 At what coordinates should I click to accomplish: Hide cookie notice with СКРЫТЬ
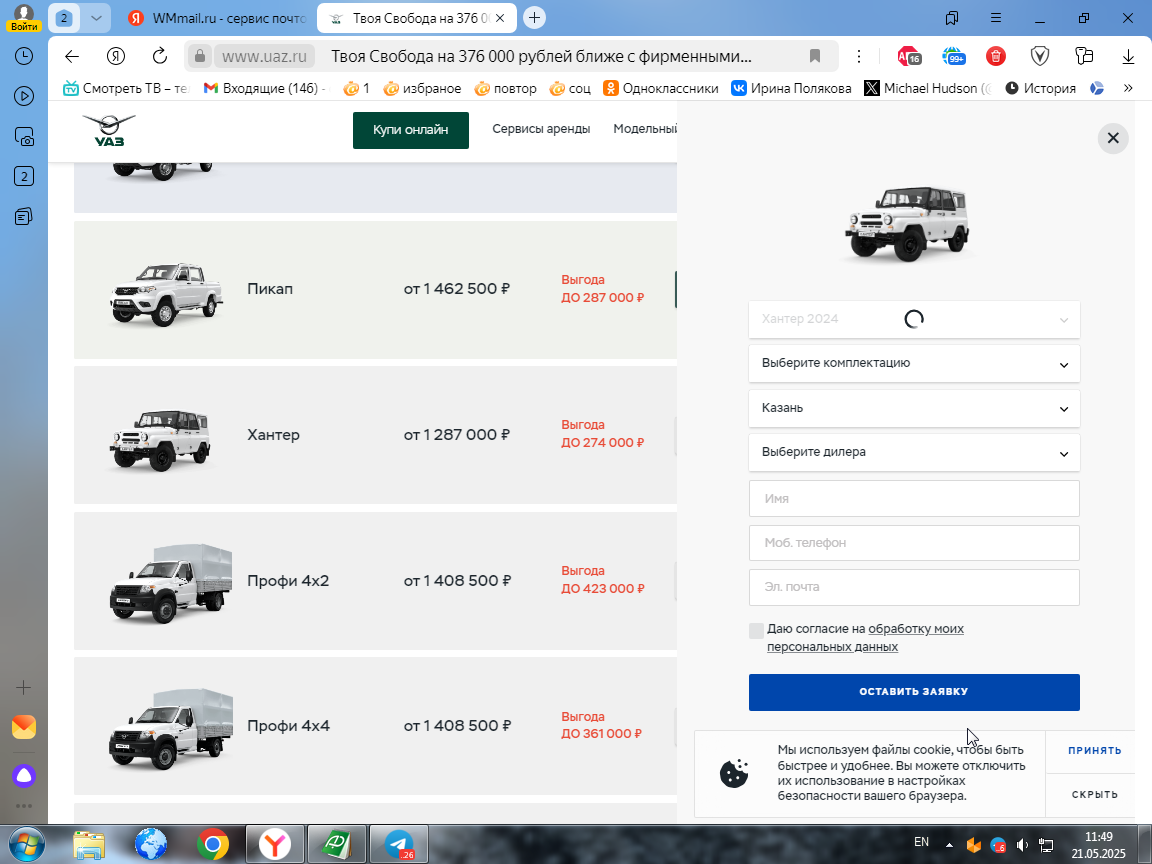click(x=1095, y=795)
